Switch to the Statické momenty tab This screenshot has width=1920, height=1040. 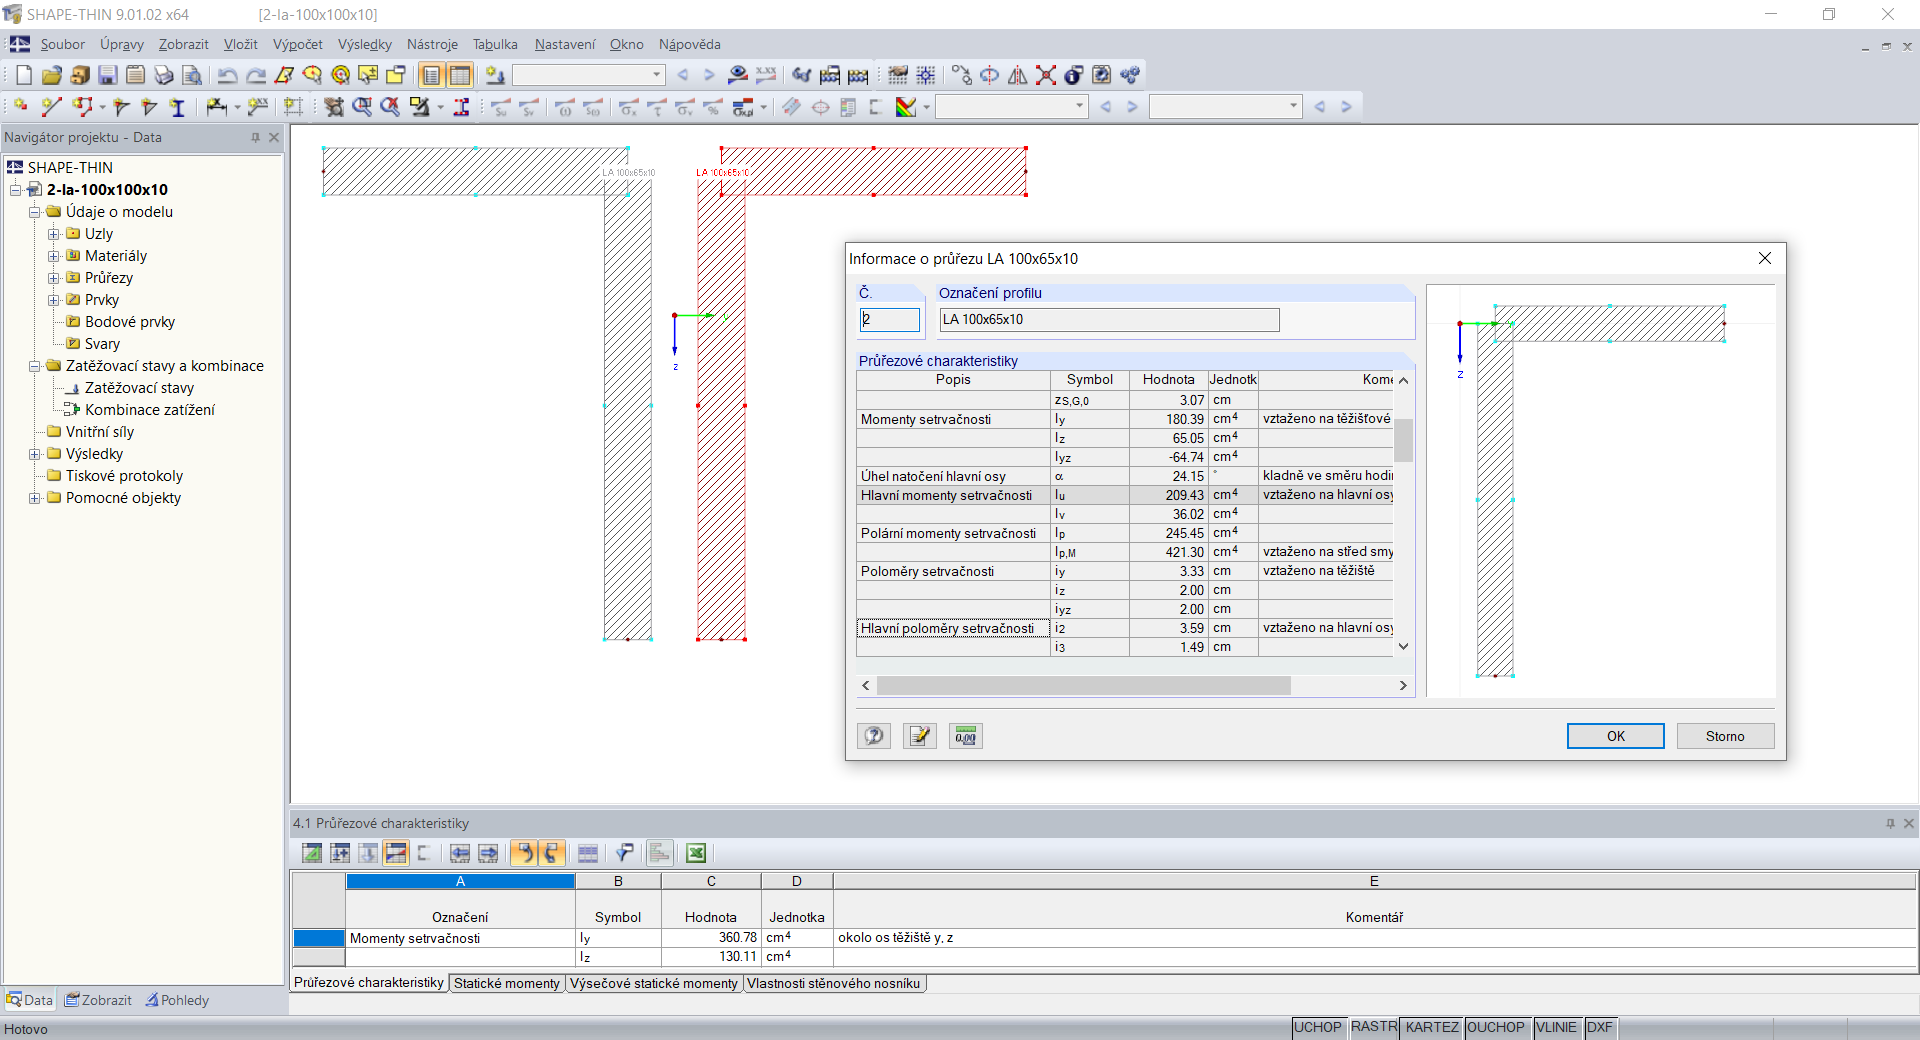point(507,983)
